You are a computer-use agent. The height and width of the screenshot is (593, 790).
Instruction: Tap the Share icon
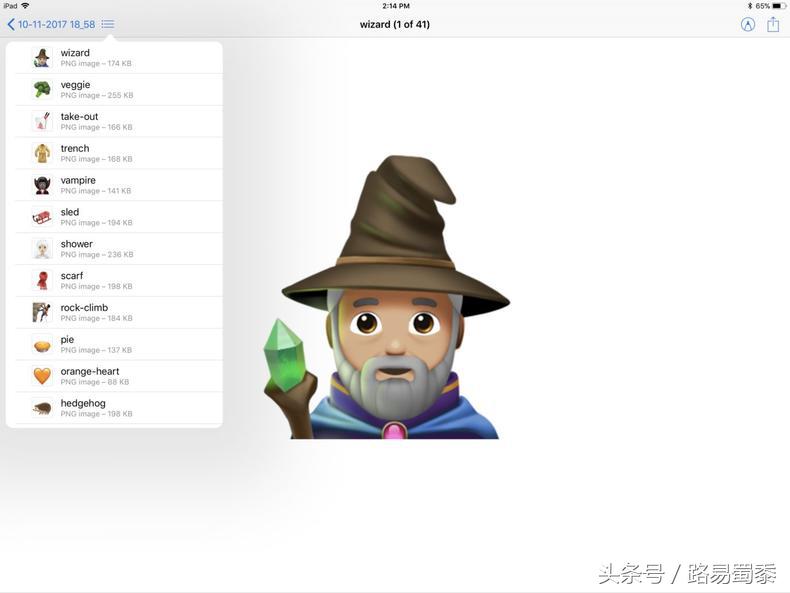click(773, 24)
